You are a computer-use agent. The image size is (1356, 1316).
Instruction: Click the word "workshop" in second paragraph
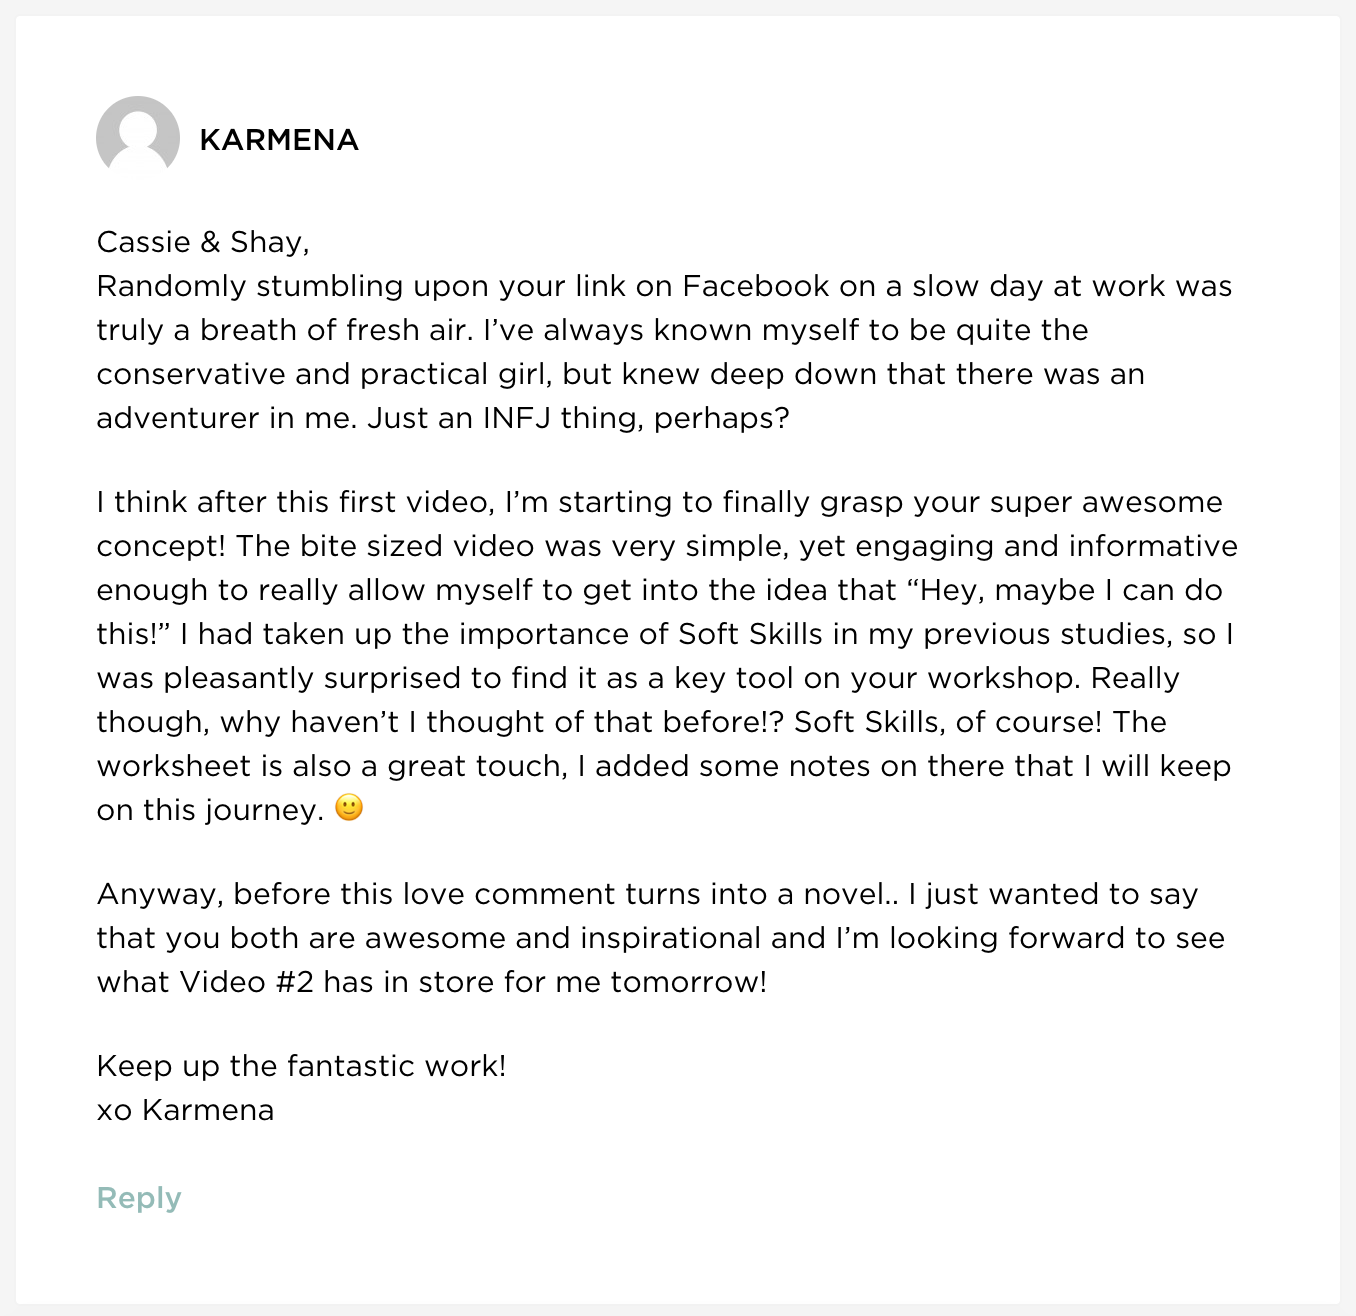click(1003, 678)
